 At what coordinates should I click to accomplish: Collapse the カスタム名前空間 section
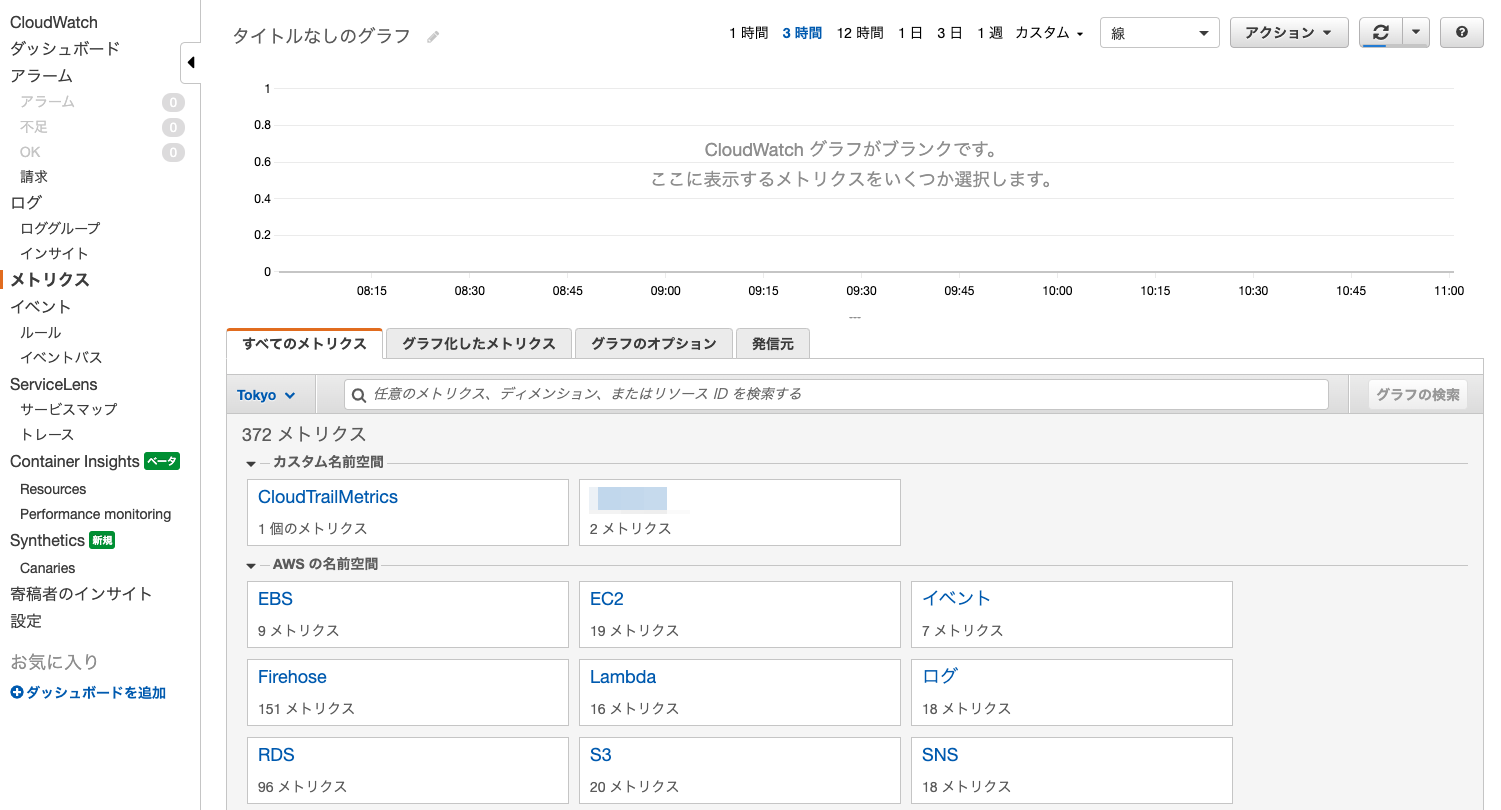coord(250,463)
